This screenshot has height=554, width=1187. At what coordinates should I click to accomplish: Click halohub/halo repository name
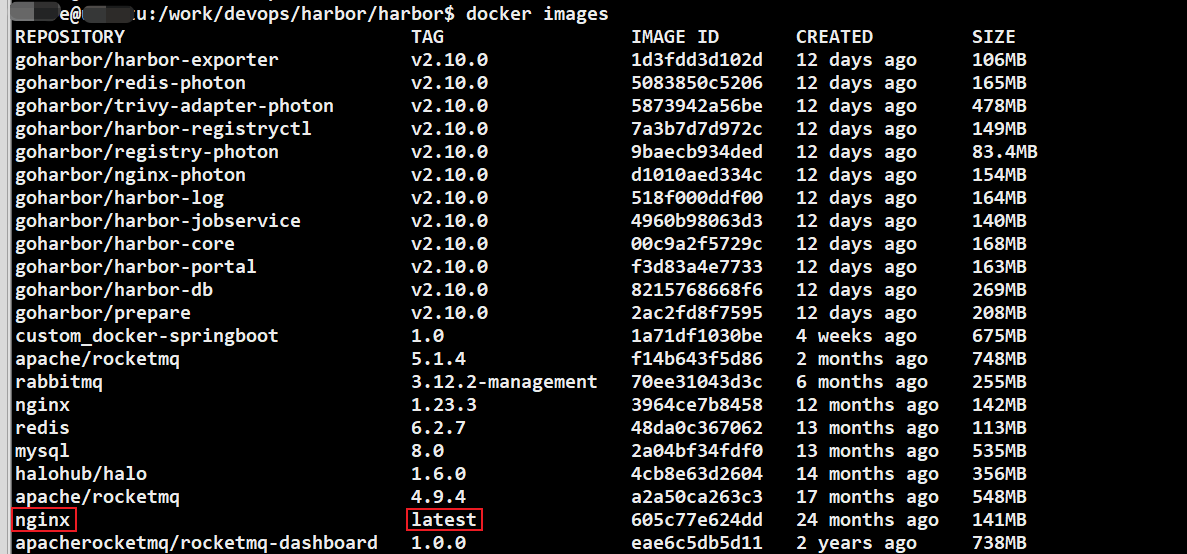pyautogui.click(x=81, y=475)
